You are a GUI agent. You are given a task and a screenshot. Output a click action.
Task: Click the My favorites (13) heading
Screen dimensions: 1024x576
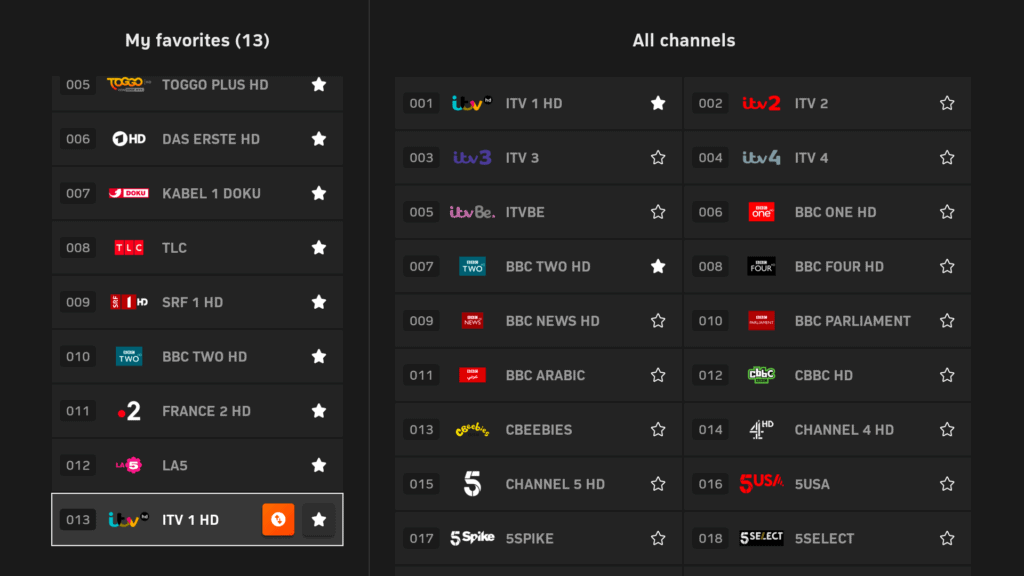197,40
